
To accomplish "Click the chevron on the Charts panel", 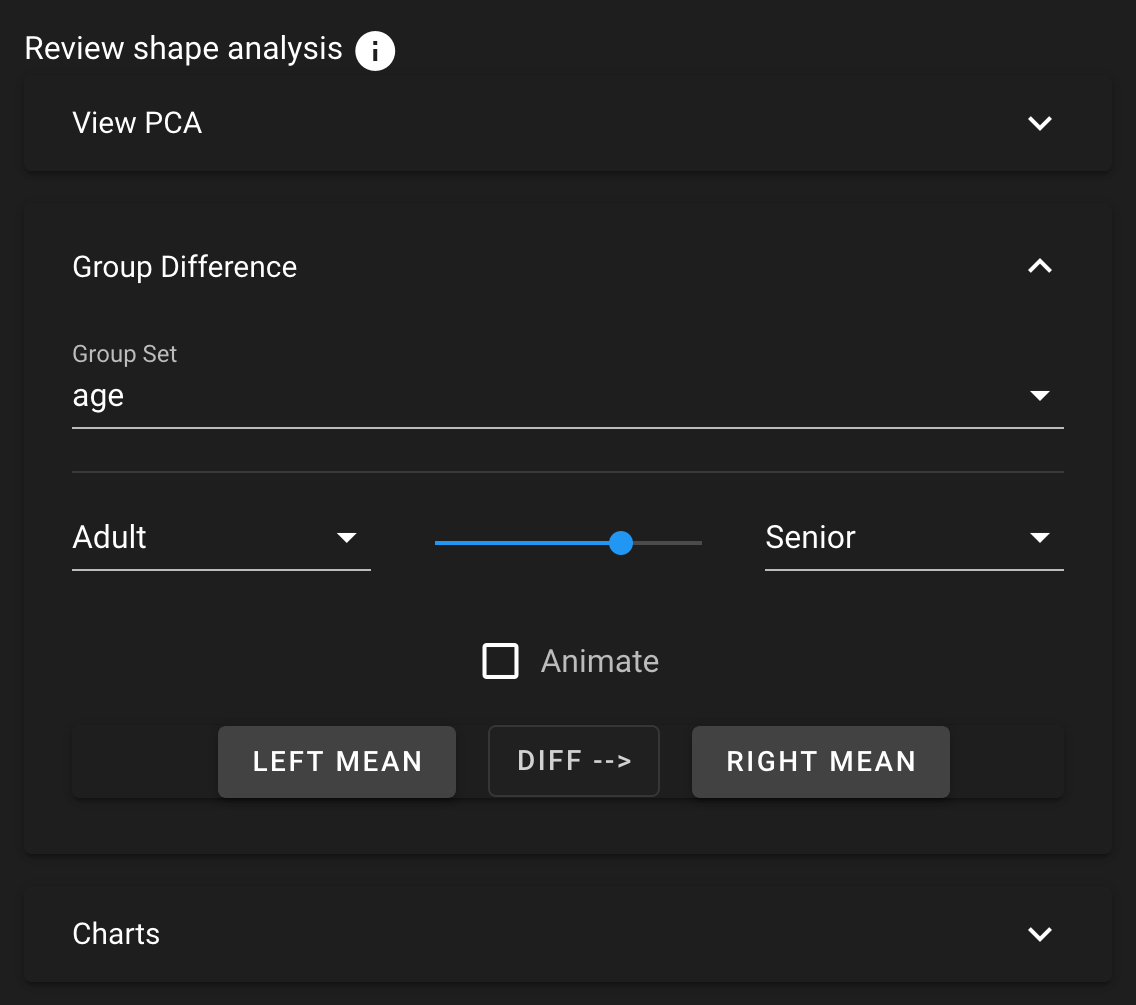I will [1040, 934].
